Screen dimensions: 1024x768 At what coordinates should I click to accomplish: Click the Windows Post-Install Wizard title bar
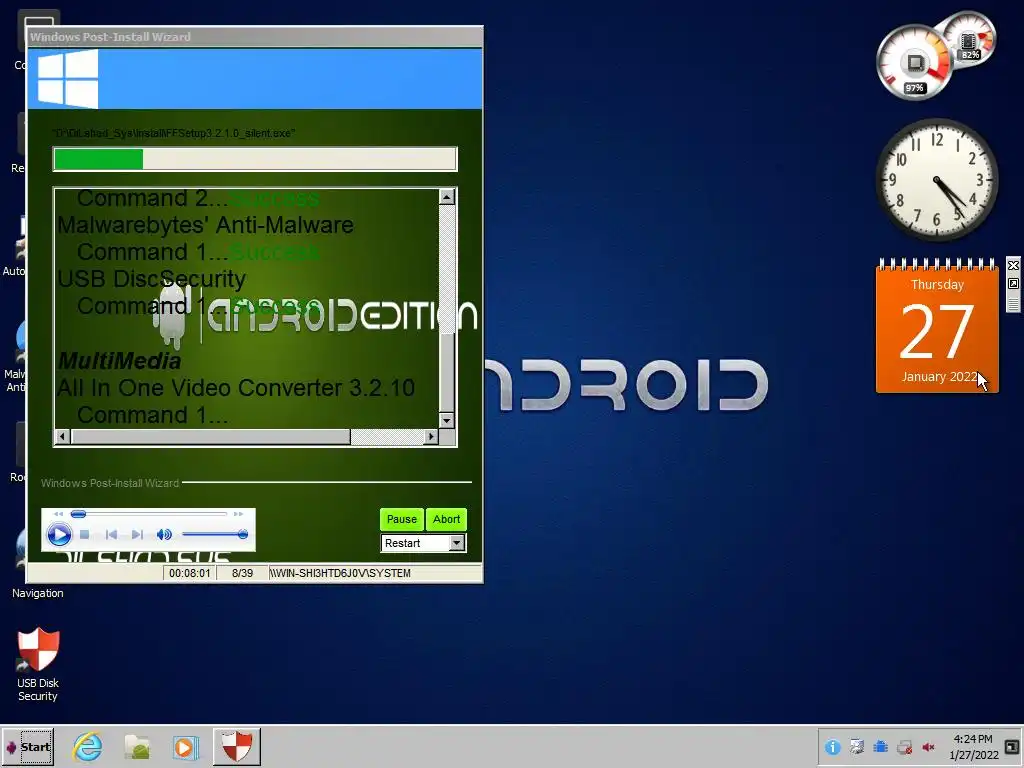coord(255,37)
